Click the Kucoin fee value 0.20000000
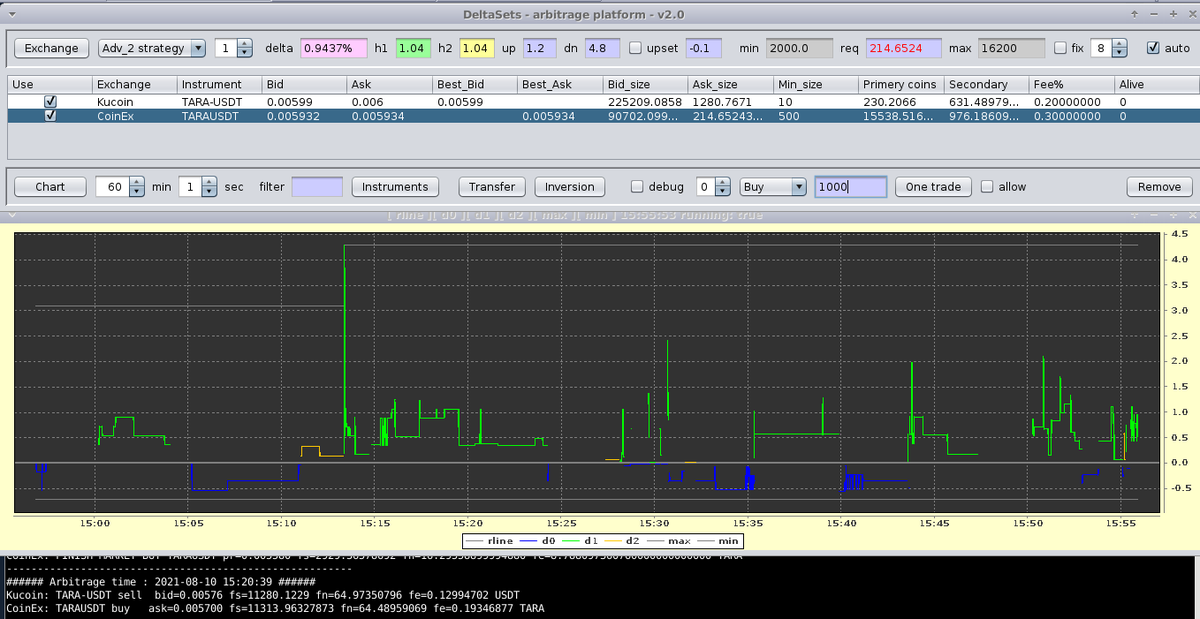This screenshot has height=619, width=1200. click(1072, 102)
